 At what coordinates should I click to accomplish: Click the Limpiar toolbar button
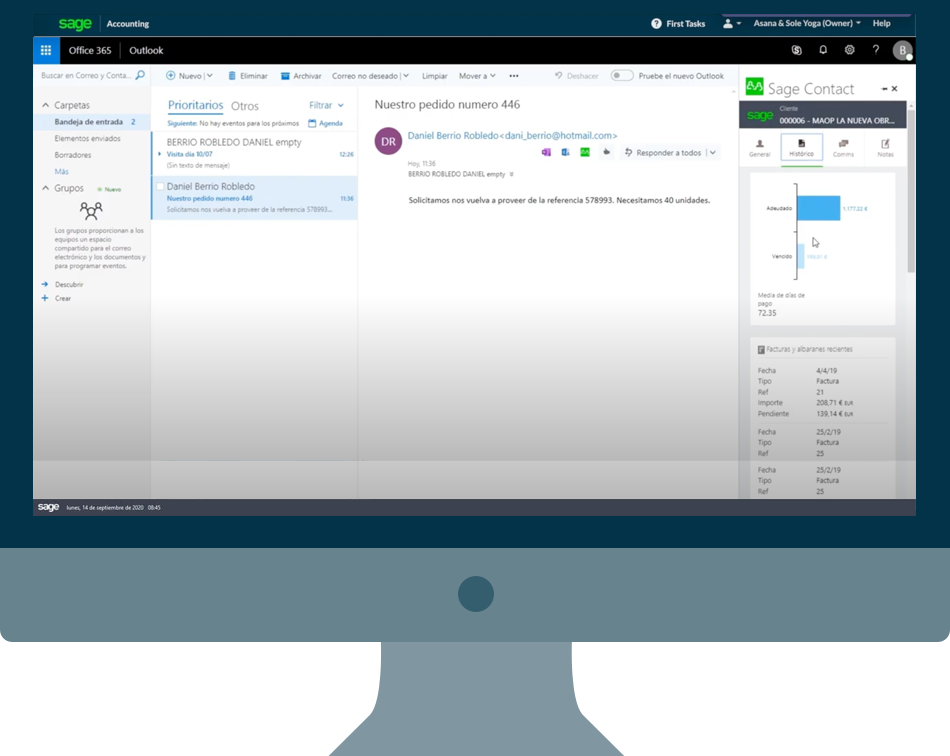tap(434, 76)
